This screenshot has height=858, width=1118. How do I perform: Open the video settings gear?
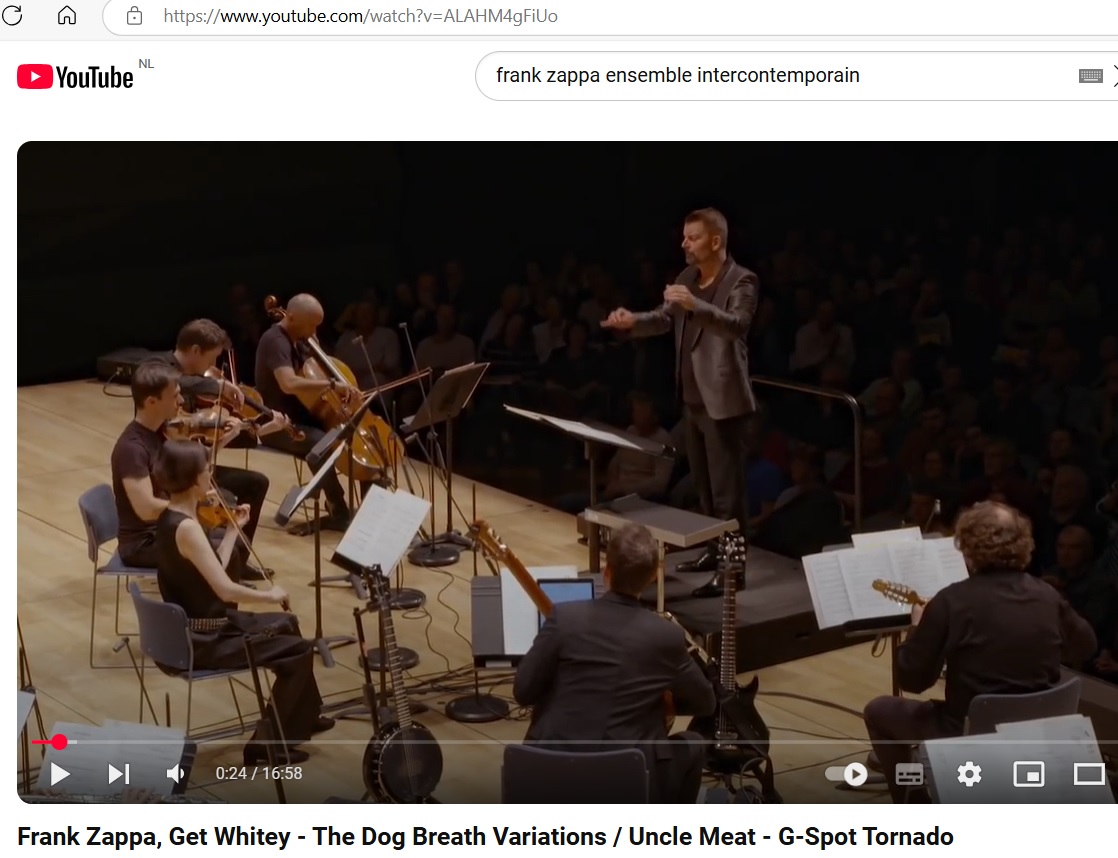click(x=969, y=774)
